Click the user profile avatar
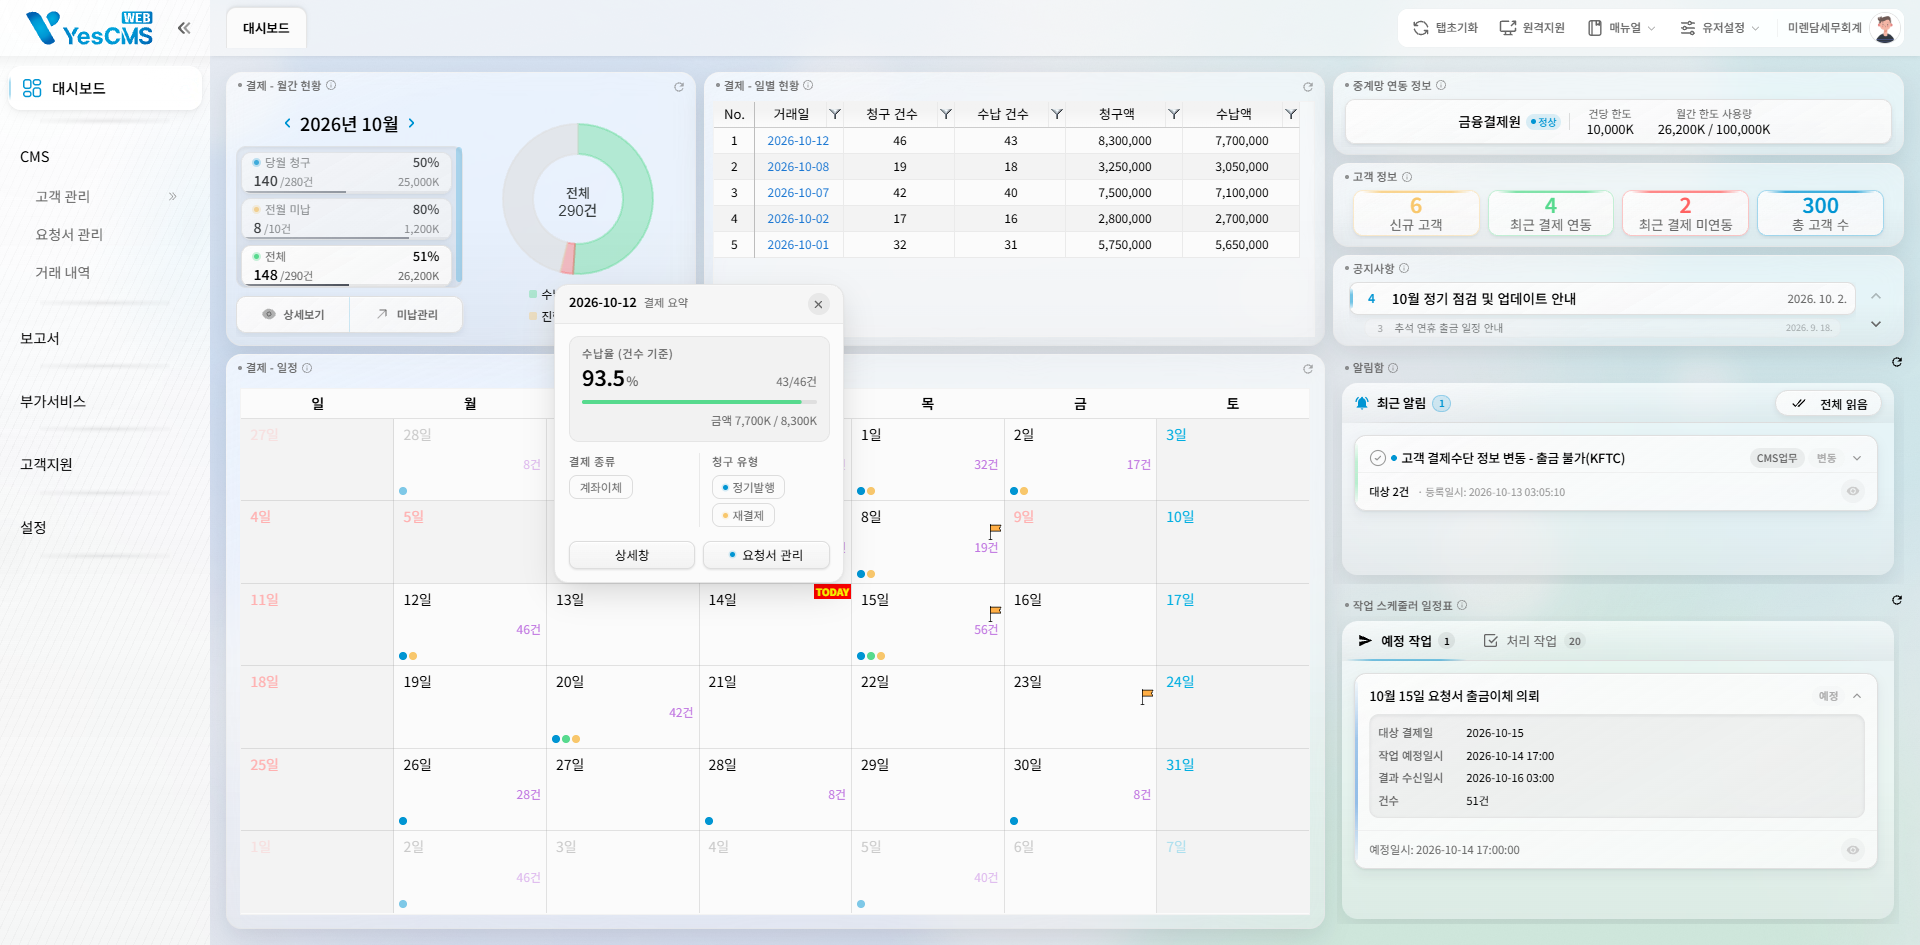 click(1885, 28)
